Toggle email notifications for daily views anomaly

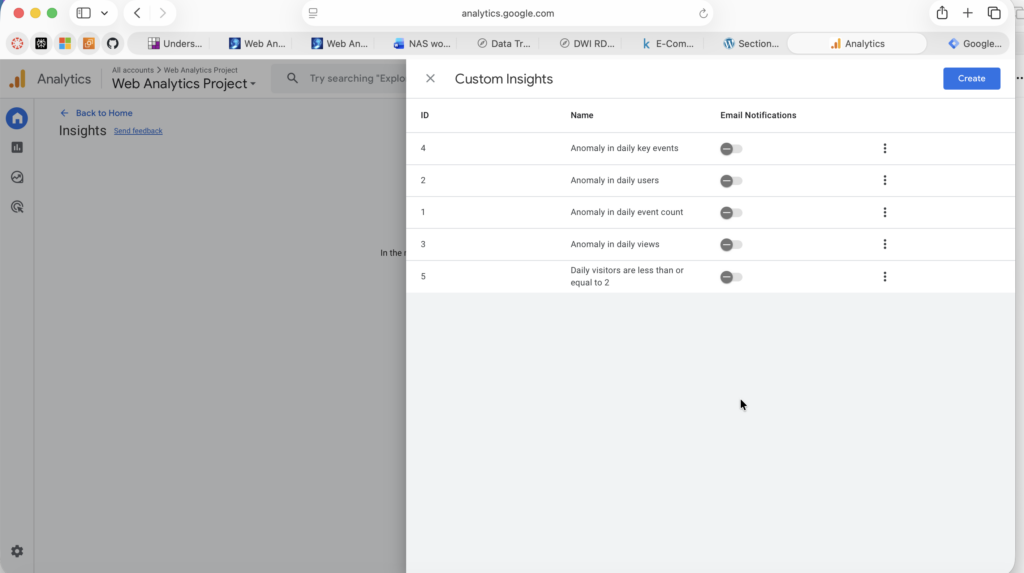[x=731, y=245]
